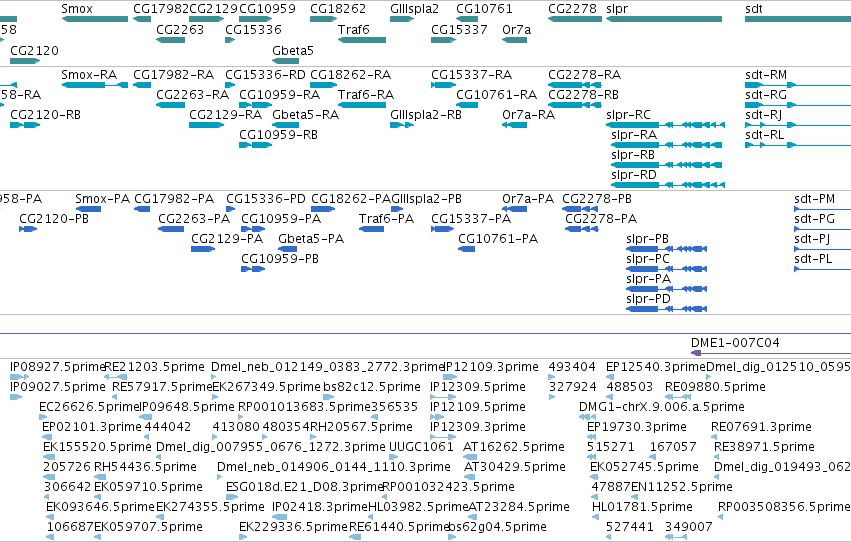Viewport: 851px width, 542px height.
Task: Select the Gbeta5-RA transcript label
Action: coord(306,114)
